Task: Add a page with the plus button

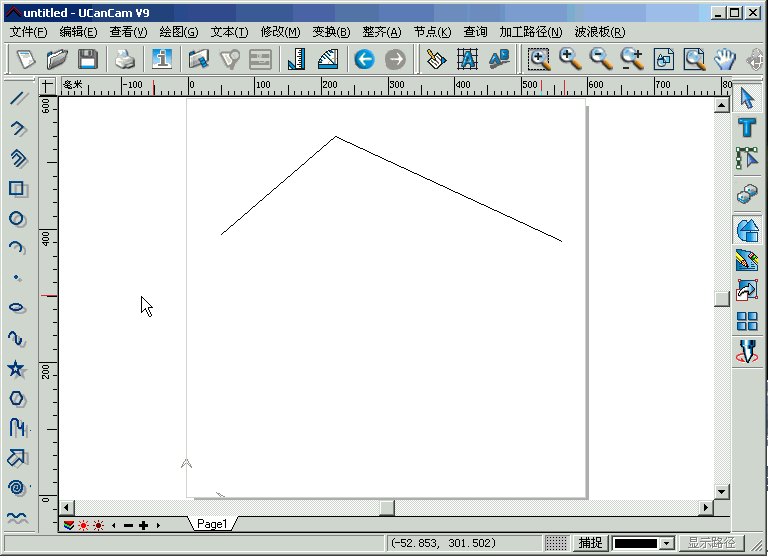Action: [144, 526]
